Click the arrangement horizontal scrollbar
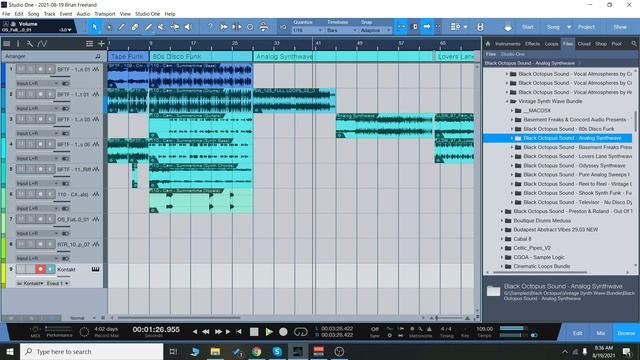The image size is (640, 360). (179, 318)
